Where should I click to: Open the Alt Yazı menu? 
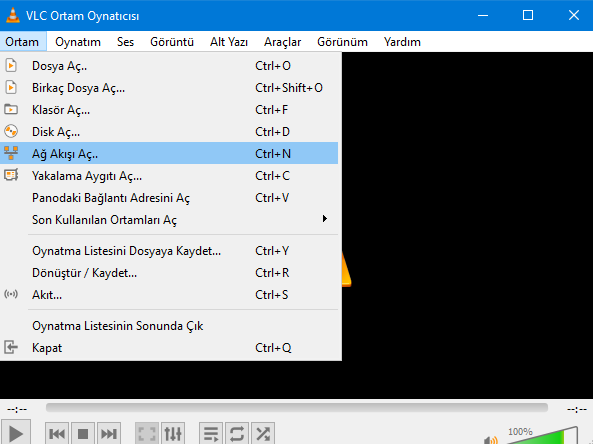tap(229, 42)
